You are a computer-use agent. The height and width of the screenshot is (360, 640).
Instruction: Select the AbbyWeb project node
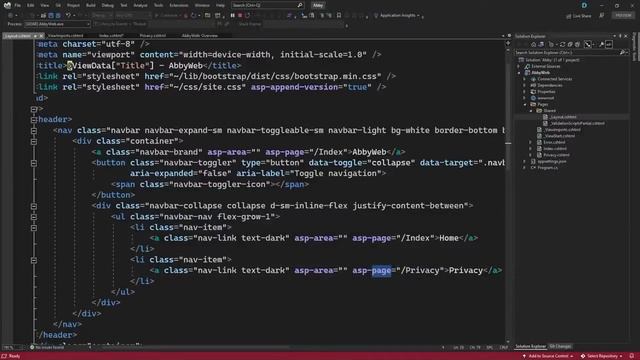pyautogui.click(x=540, y=73)
